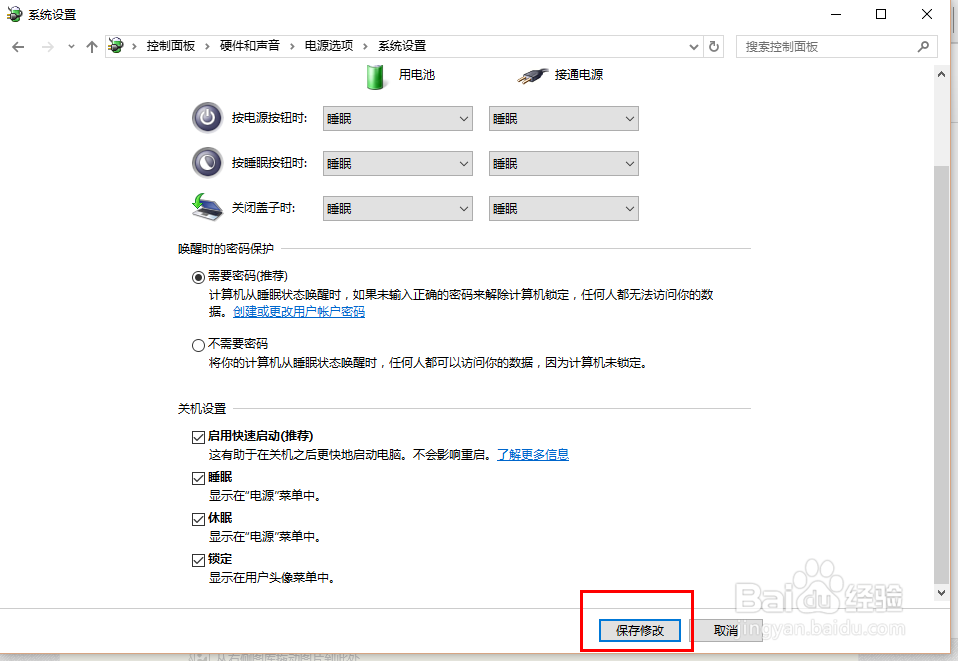Click the sleep button icon
This screenshot has height=661, width=958.
(206, 162)
